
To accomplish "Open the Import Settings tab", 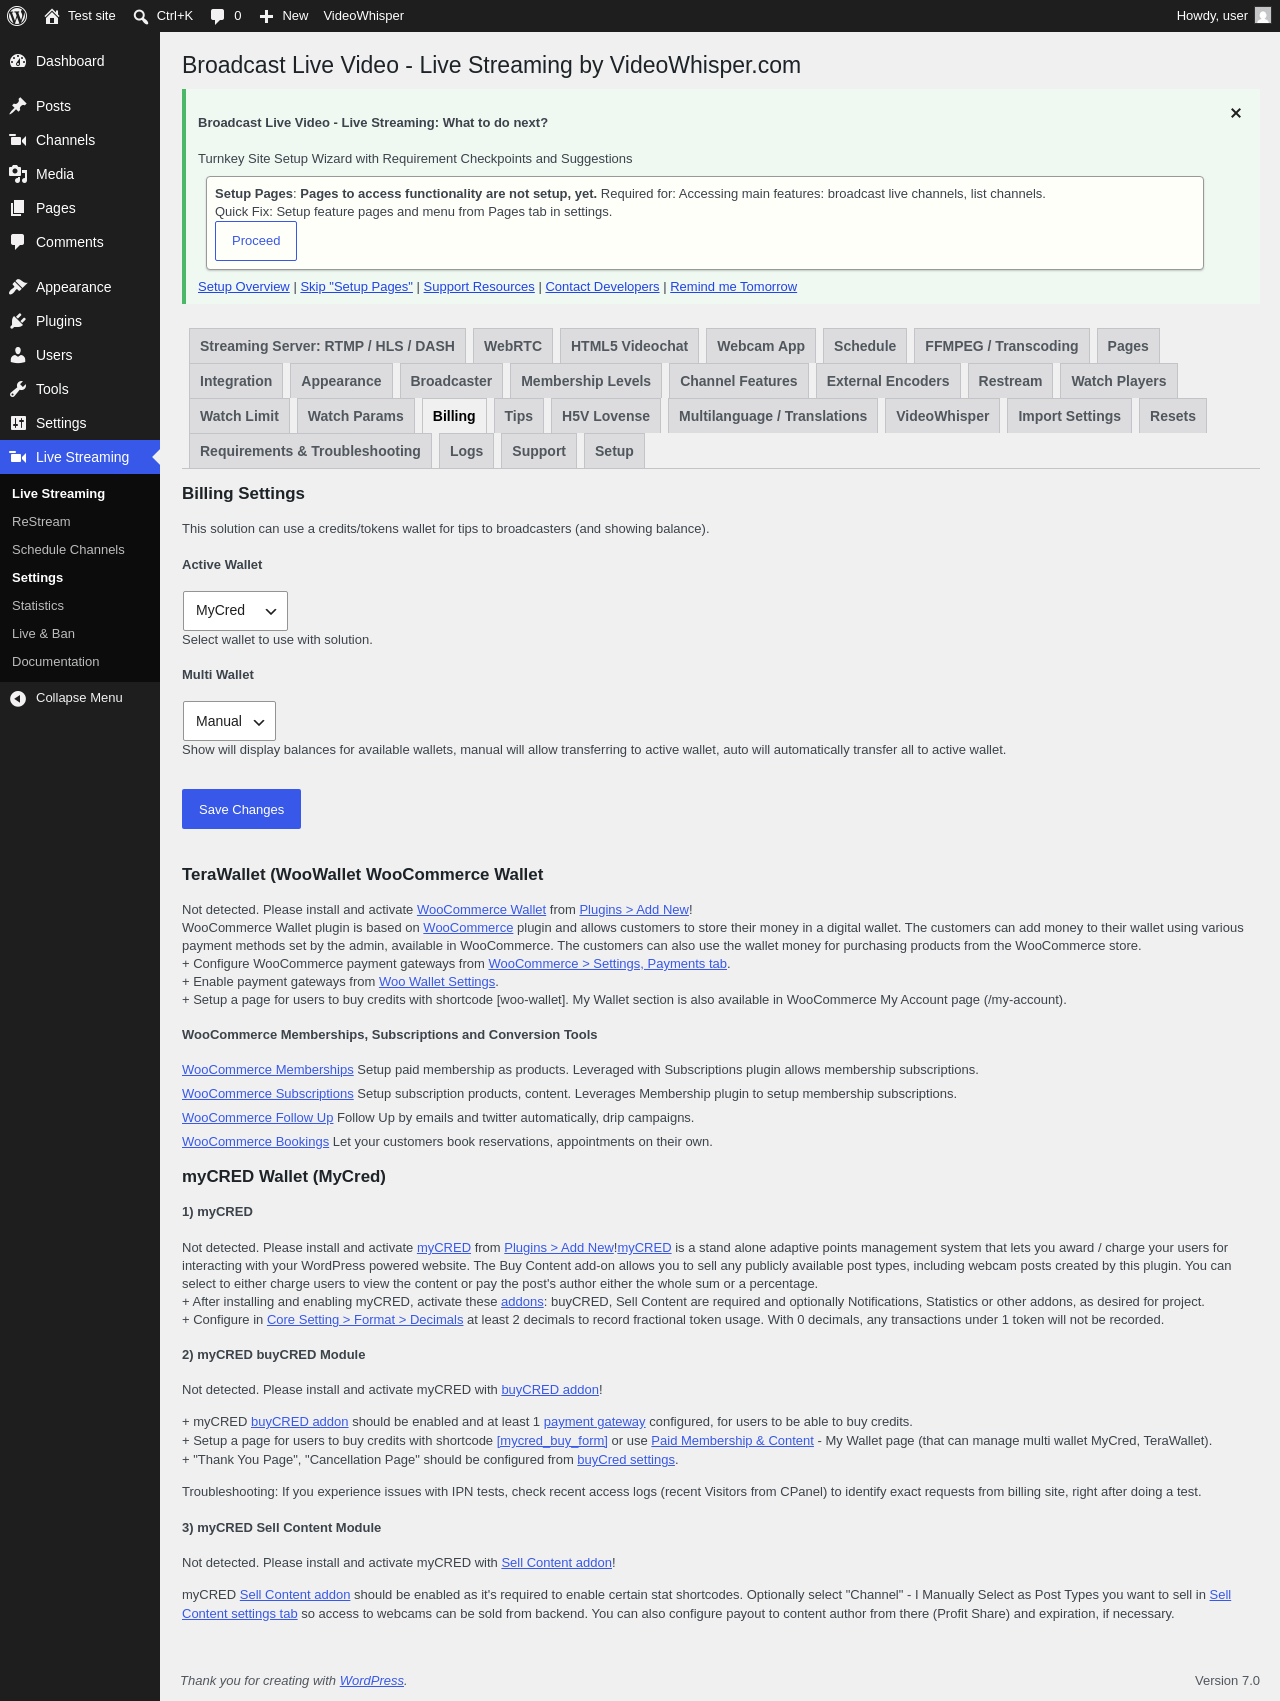I will pyautogui.click(x=1069, y=416).
